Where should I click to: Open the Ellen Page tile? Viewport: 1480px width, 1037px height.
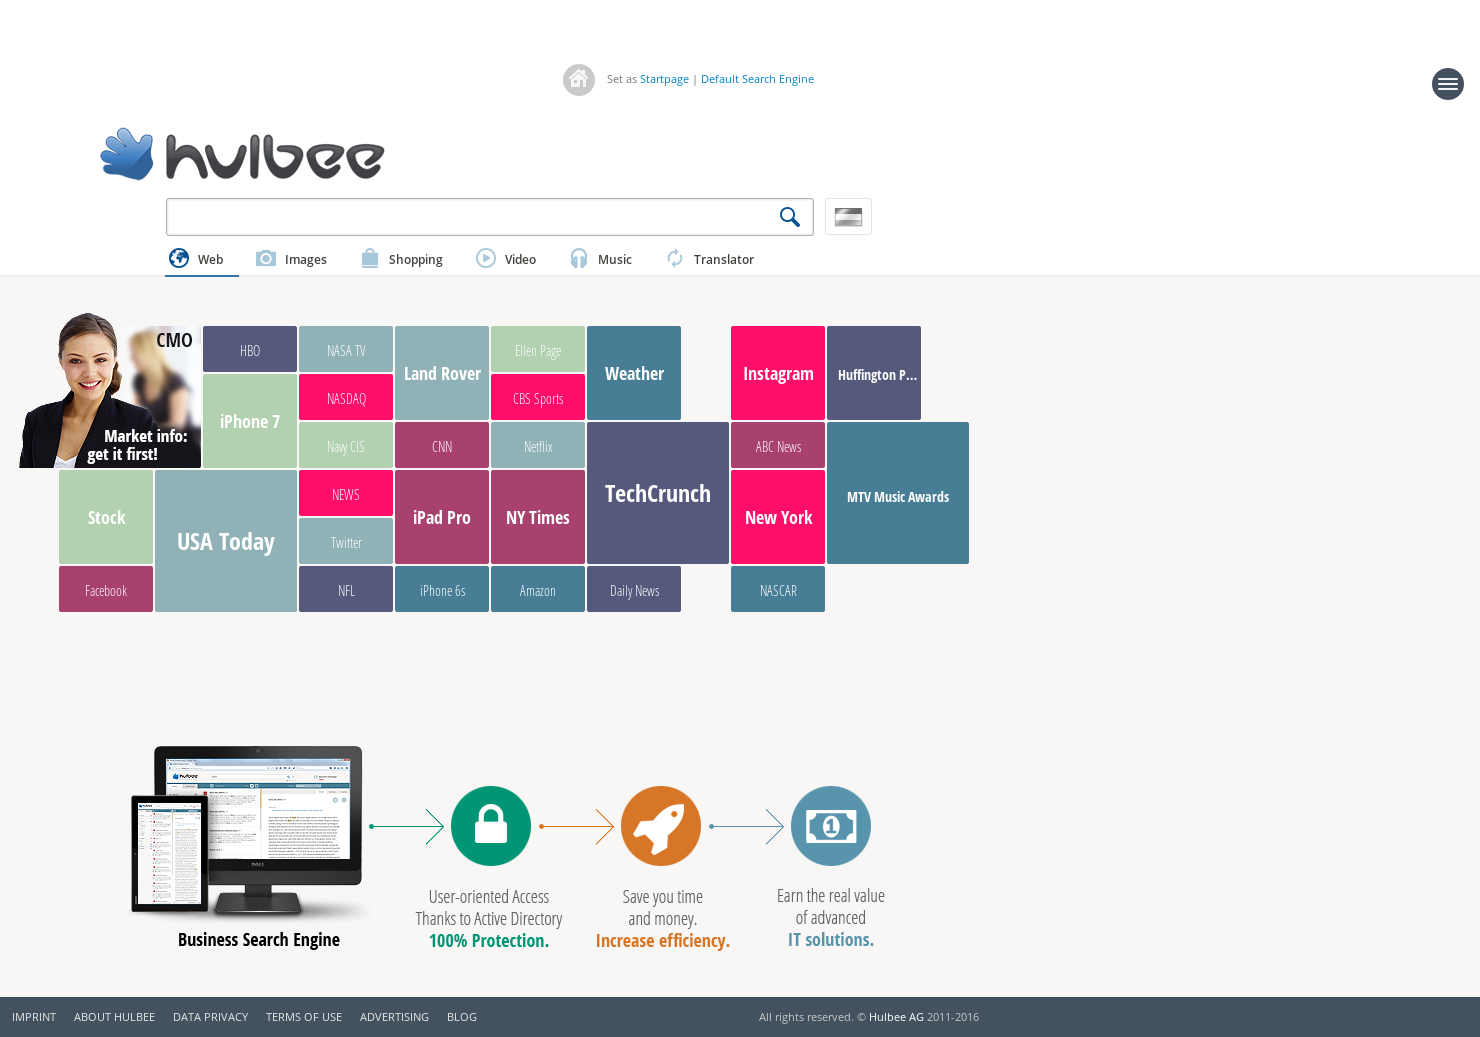coord(538,349)
